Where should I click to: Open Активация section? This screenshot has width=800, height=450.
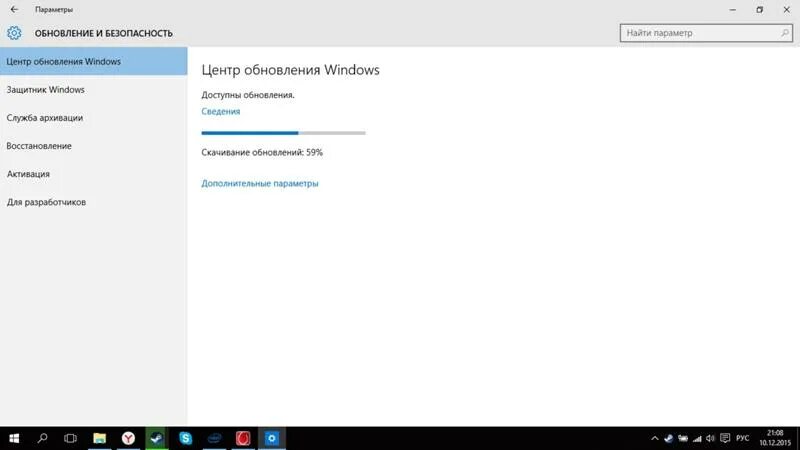click(x=93, y=173)
